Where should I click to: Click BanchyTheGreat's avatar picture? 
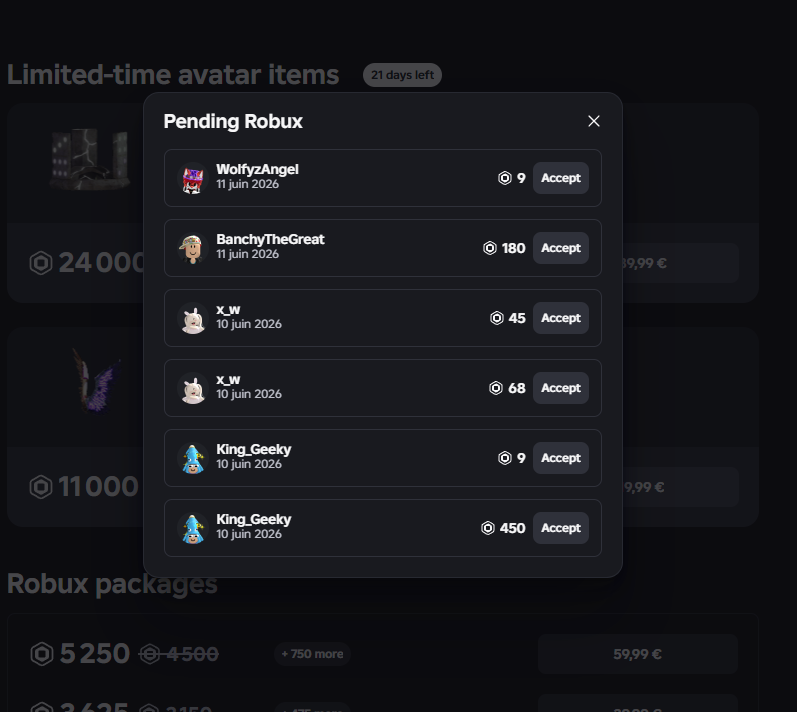tap(193, 248)
